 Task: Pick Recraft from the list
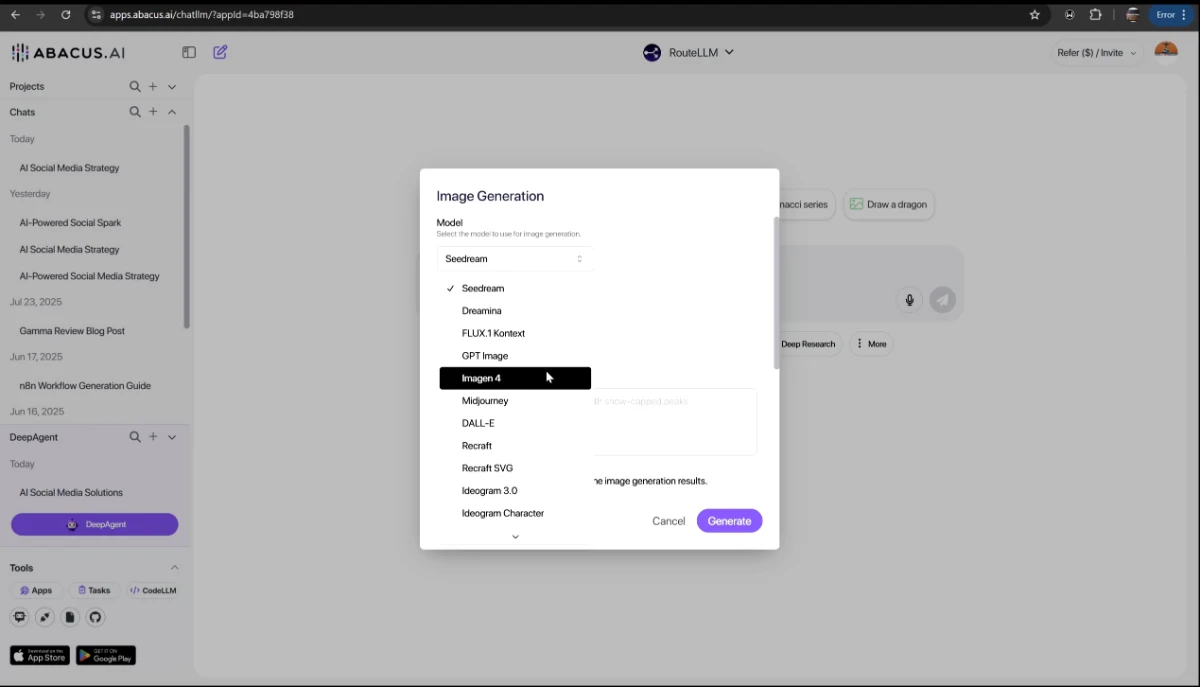515,446
